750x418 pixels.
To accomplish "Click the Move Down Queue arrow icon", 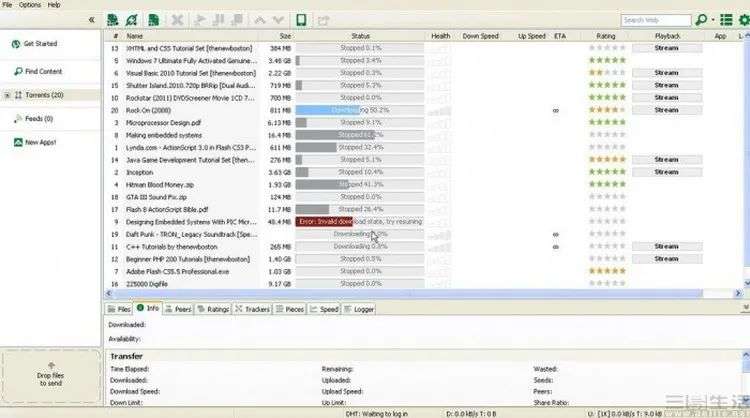I will 278,20.
